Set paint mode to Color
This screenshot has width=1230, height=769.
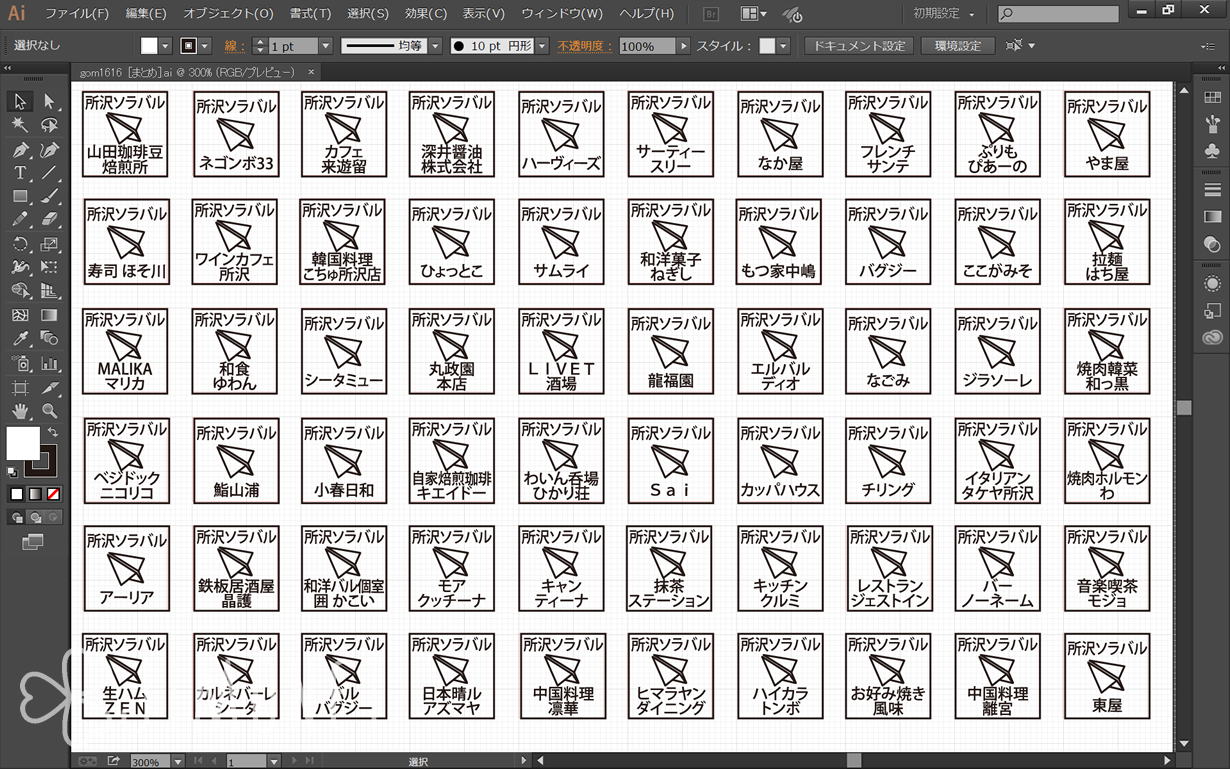click(x=17, y=494)
